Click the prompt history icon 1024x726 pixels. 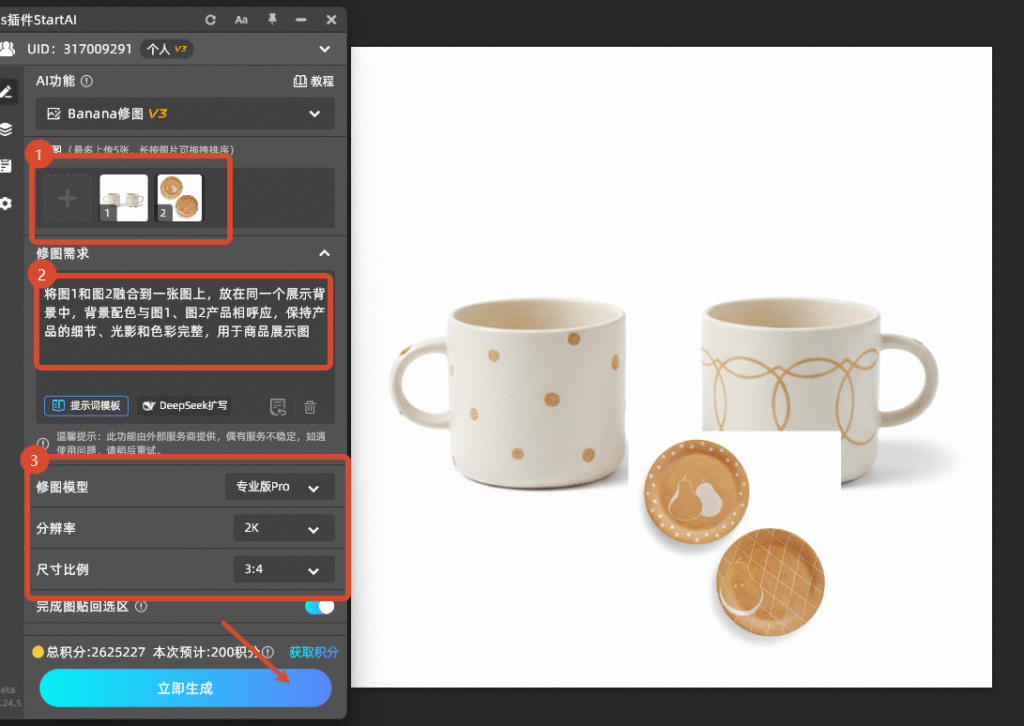278,407
